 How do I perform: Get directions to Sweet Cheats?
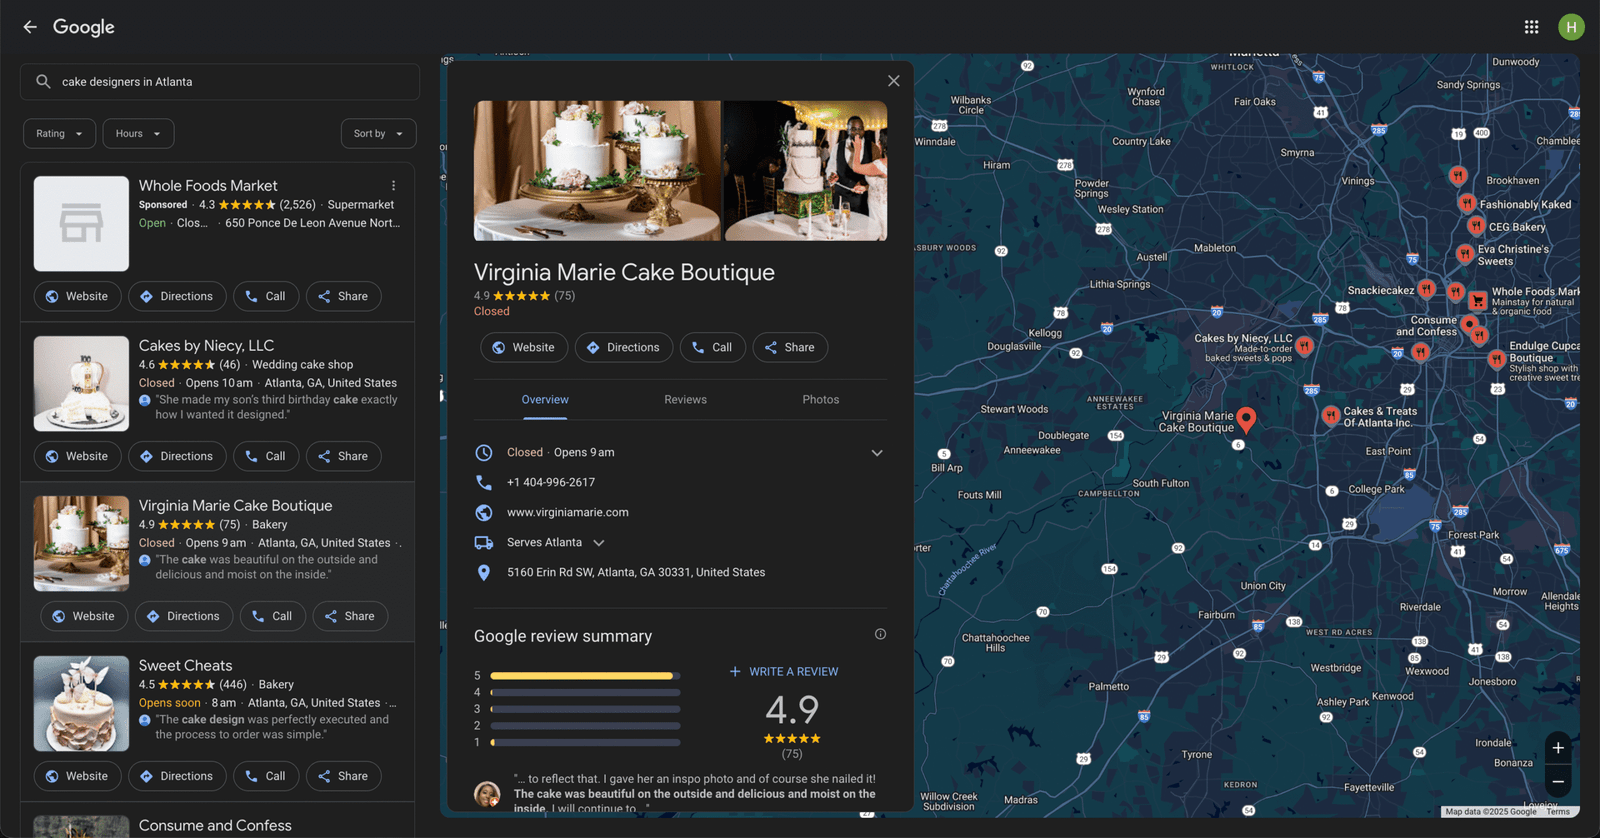[x=177, y=776]
